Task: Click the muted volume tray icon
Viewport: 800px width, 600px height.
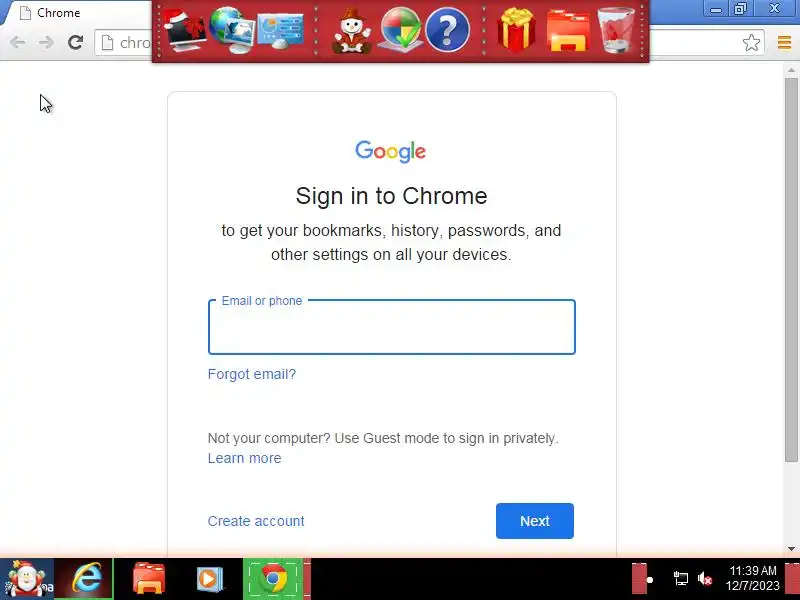Action: click(705, 579)
